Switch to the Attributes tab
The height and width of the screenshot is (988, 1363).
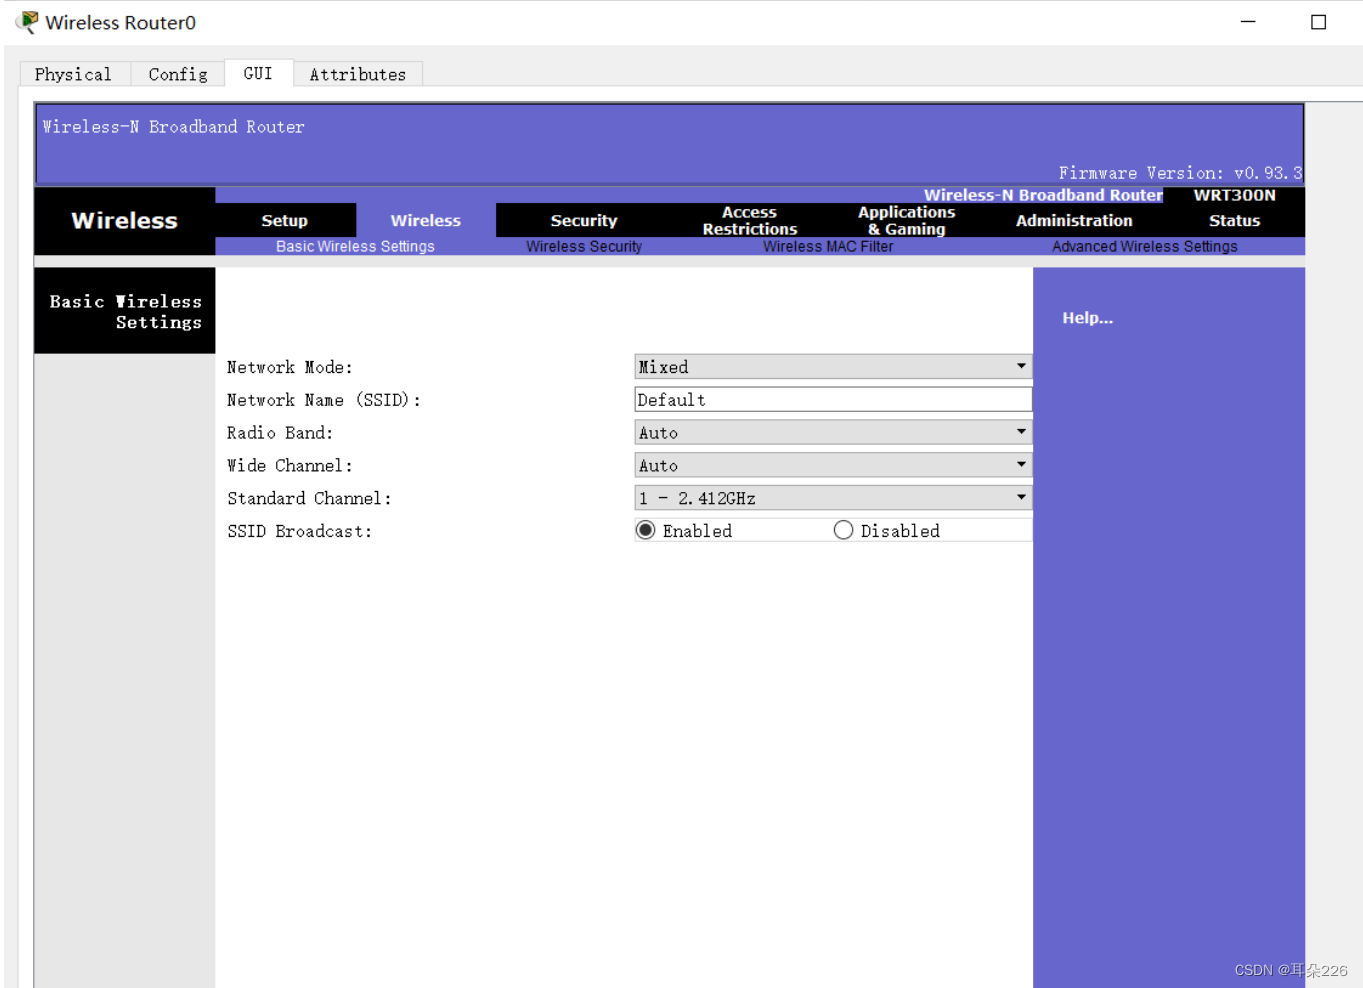pos(358,74)
